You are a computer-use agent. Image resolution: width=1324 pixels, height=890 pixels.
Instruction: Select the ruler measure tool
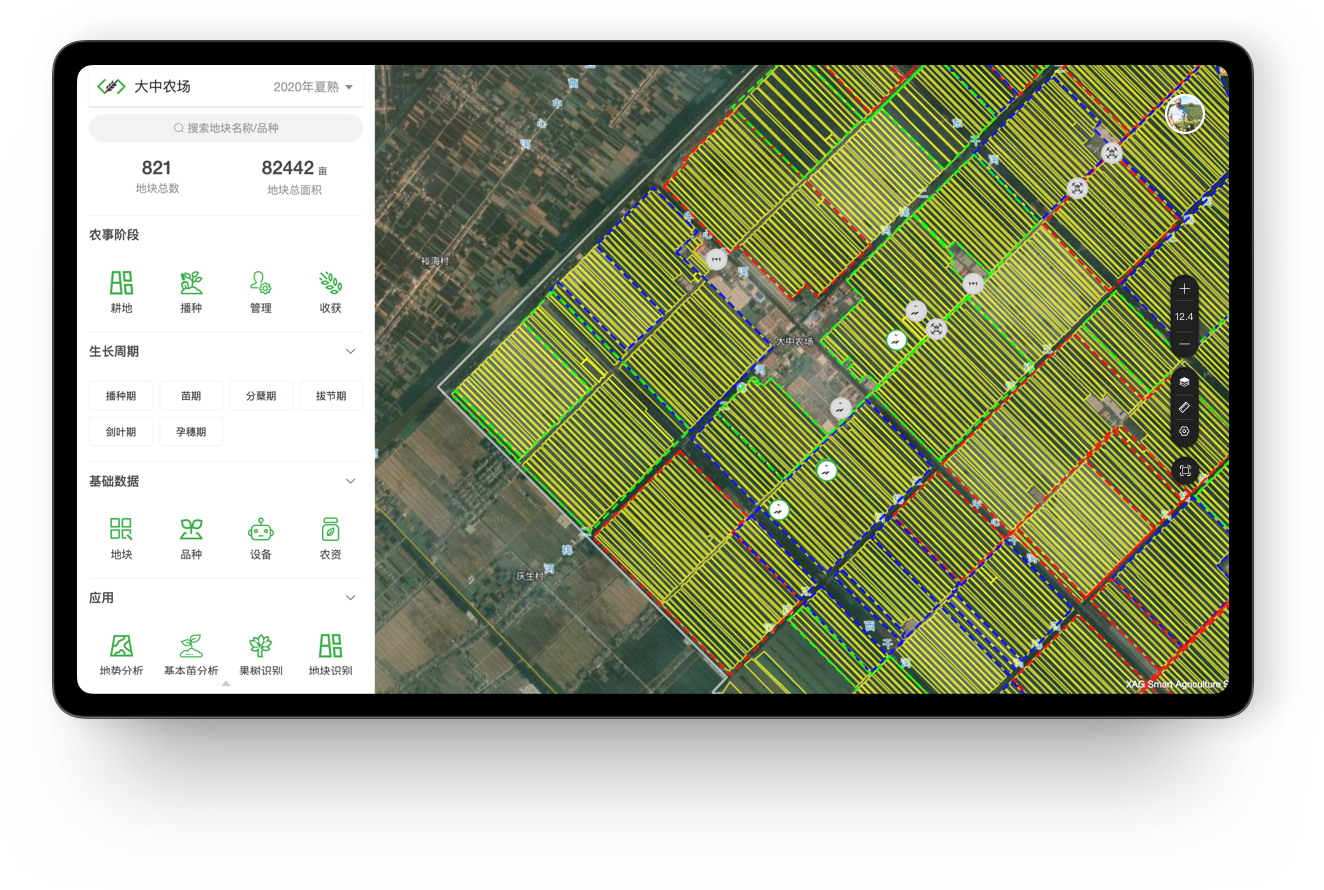point(1184,407)
